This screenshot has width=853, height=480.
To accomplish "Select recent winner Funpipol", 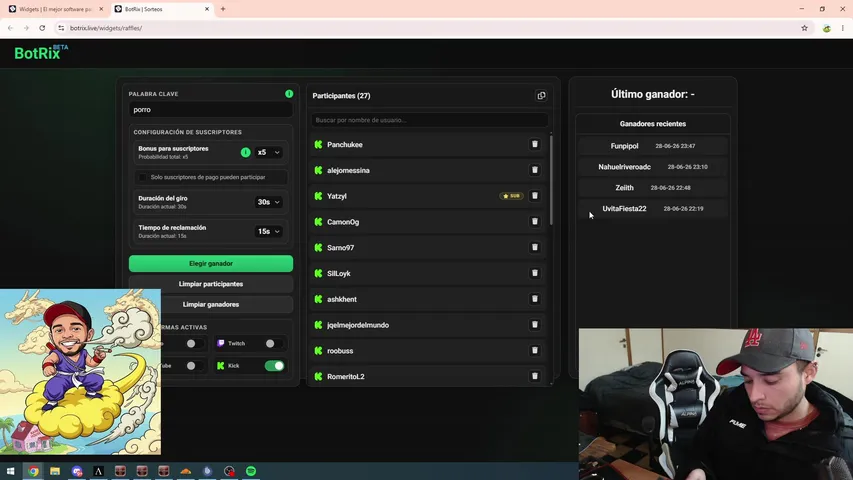I will 624,146.
